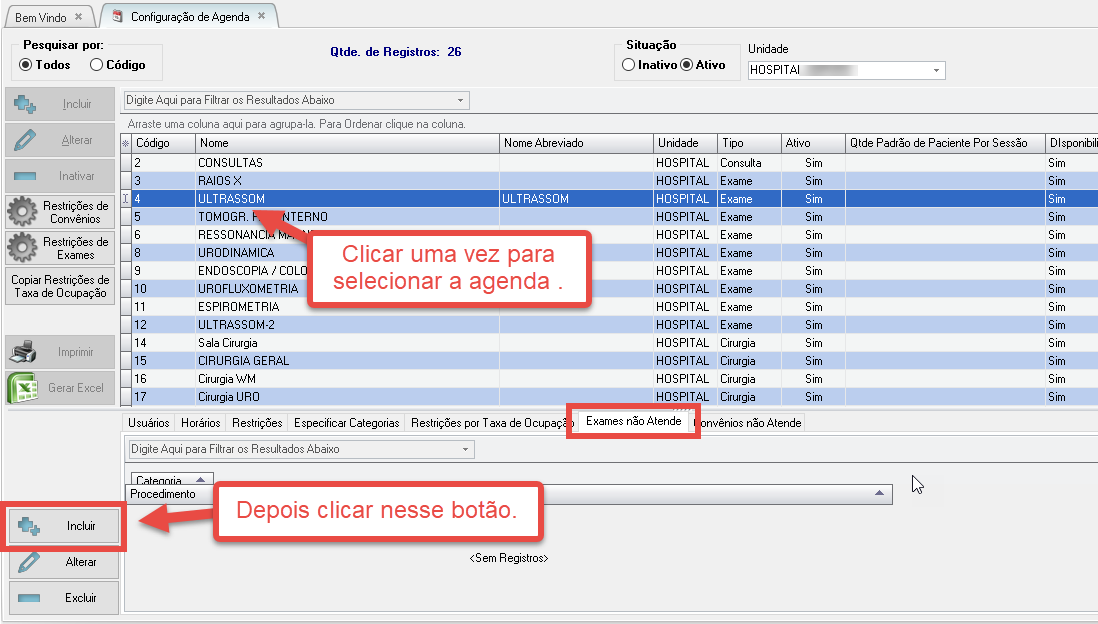Click the bottom Excluir minus icon
Image resolution: width=1098 pixels, height=624 pixels.
(29, 598)
